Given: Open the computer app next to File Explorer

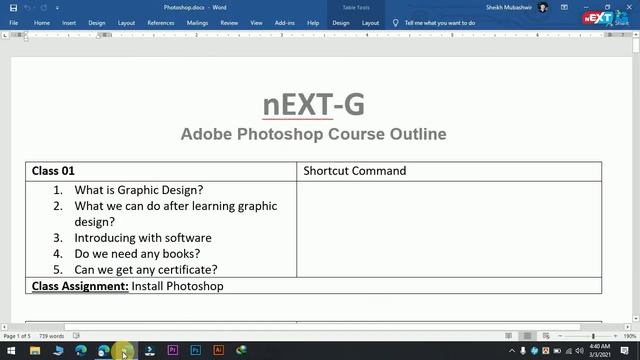Looking at the screenshot, I should [x=58, y=351].
